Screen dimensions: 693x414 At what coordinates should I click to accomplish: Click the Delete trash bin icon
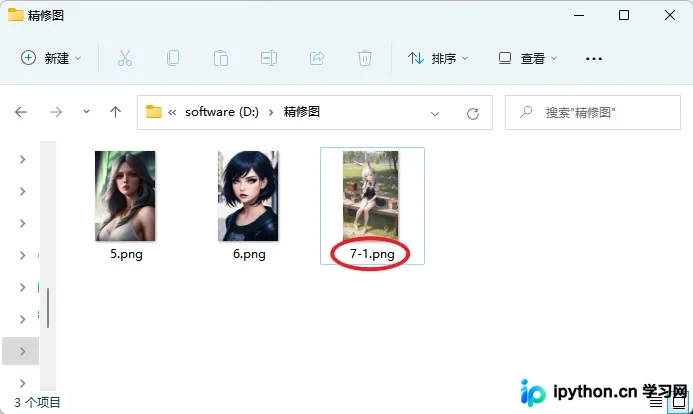[365, 58]
